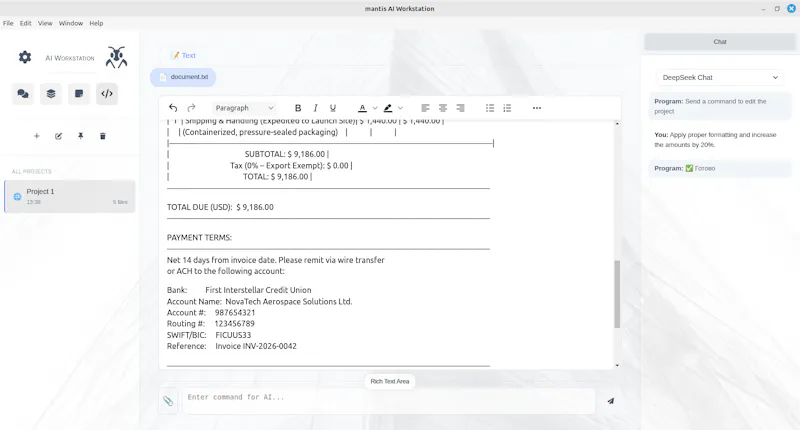
Task: Undo the last edit
Action: pyautogui.click(x=173, y=108)
